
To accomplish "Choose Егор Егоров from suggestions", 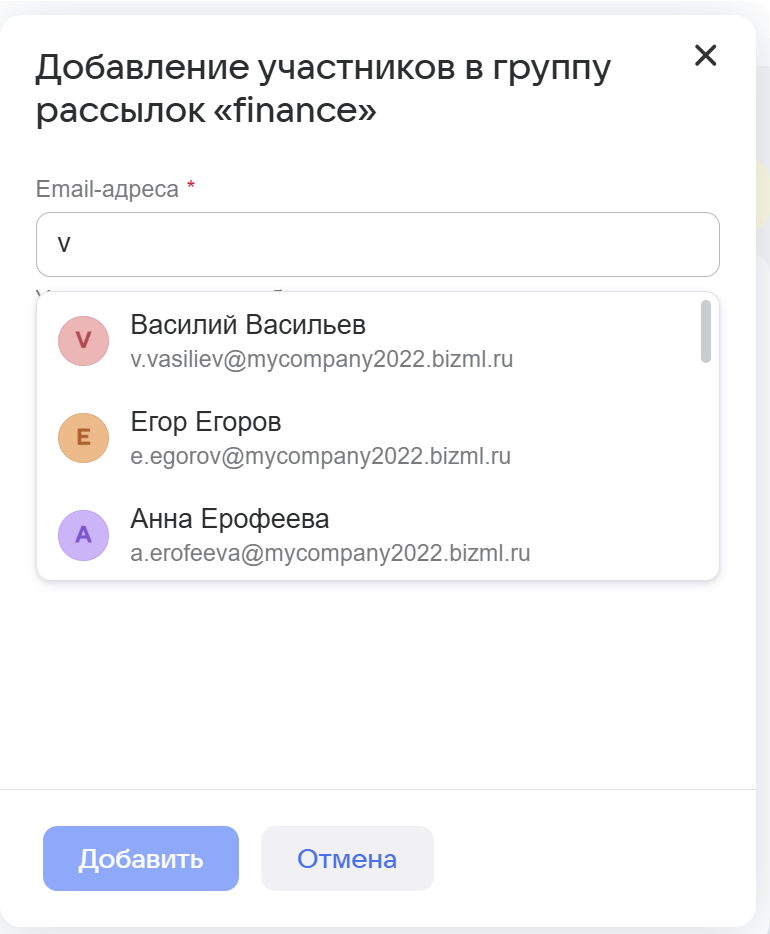I will 206,423.
